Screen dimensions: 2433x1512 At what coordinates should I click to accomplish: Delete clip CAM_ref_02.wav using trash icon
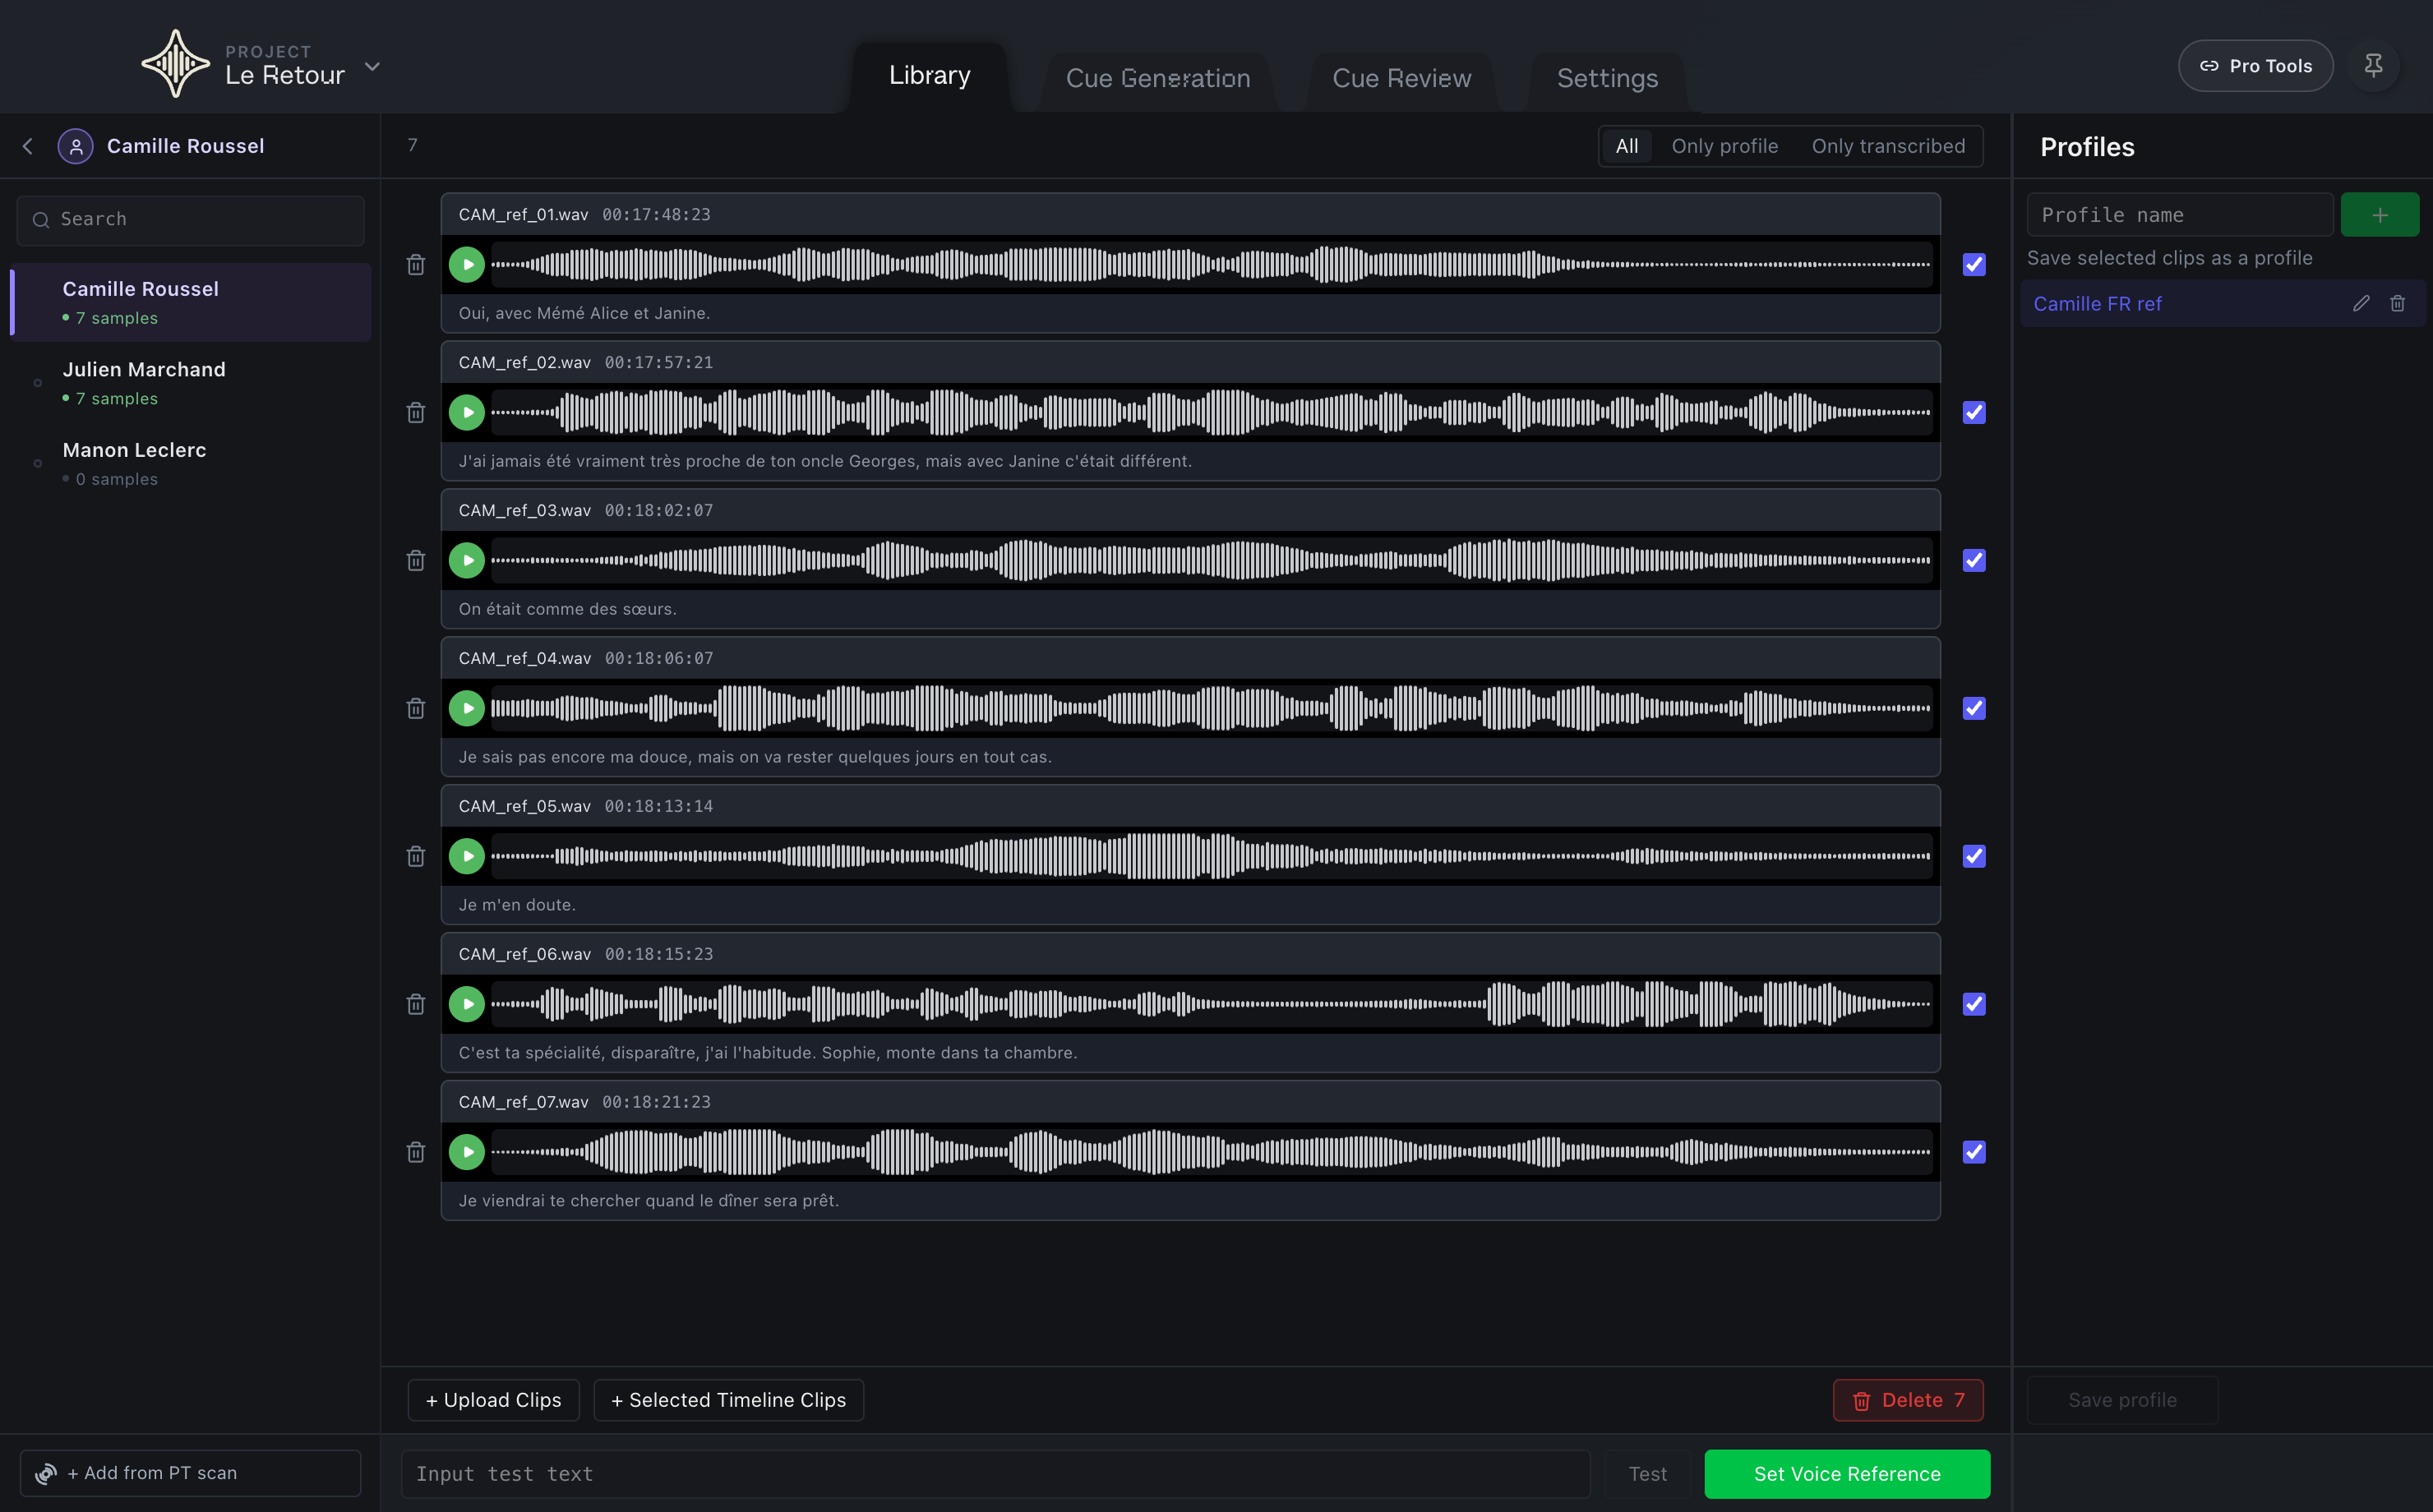tap(416, 413)
